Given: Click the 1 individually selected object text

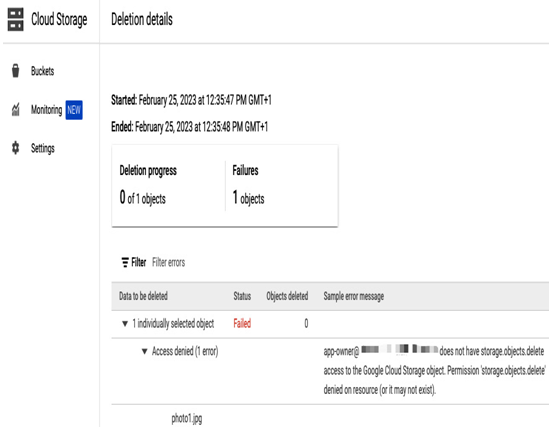Looking at the screenshot, I should pos(173,323).
